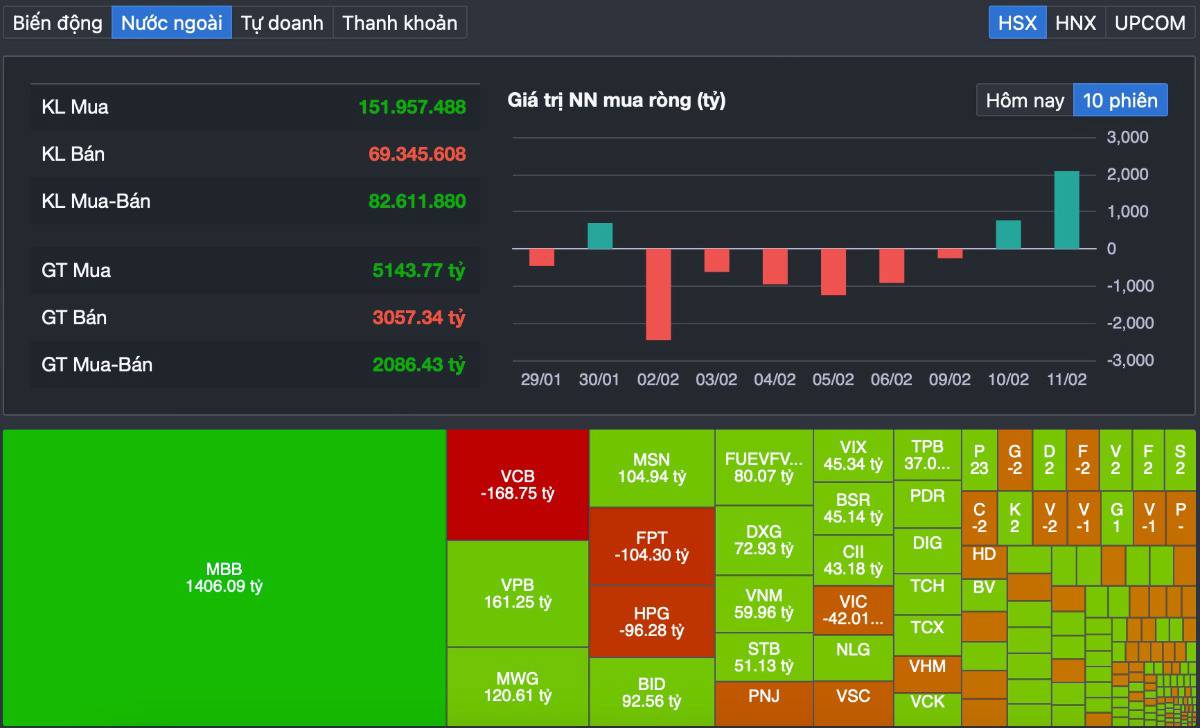Screen dimensions: 1200x728
Task: Click the 02/02 net sell bar
Action: tap(658, 294)
